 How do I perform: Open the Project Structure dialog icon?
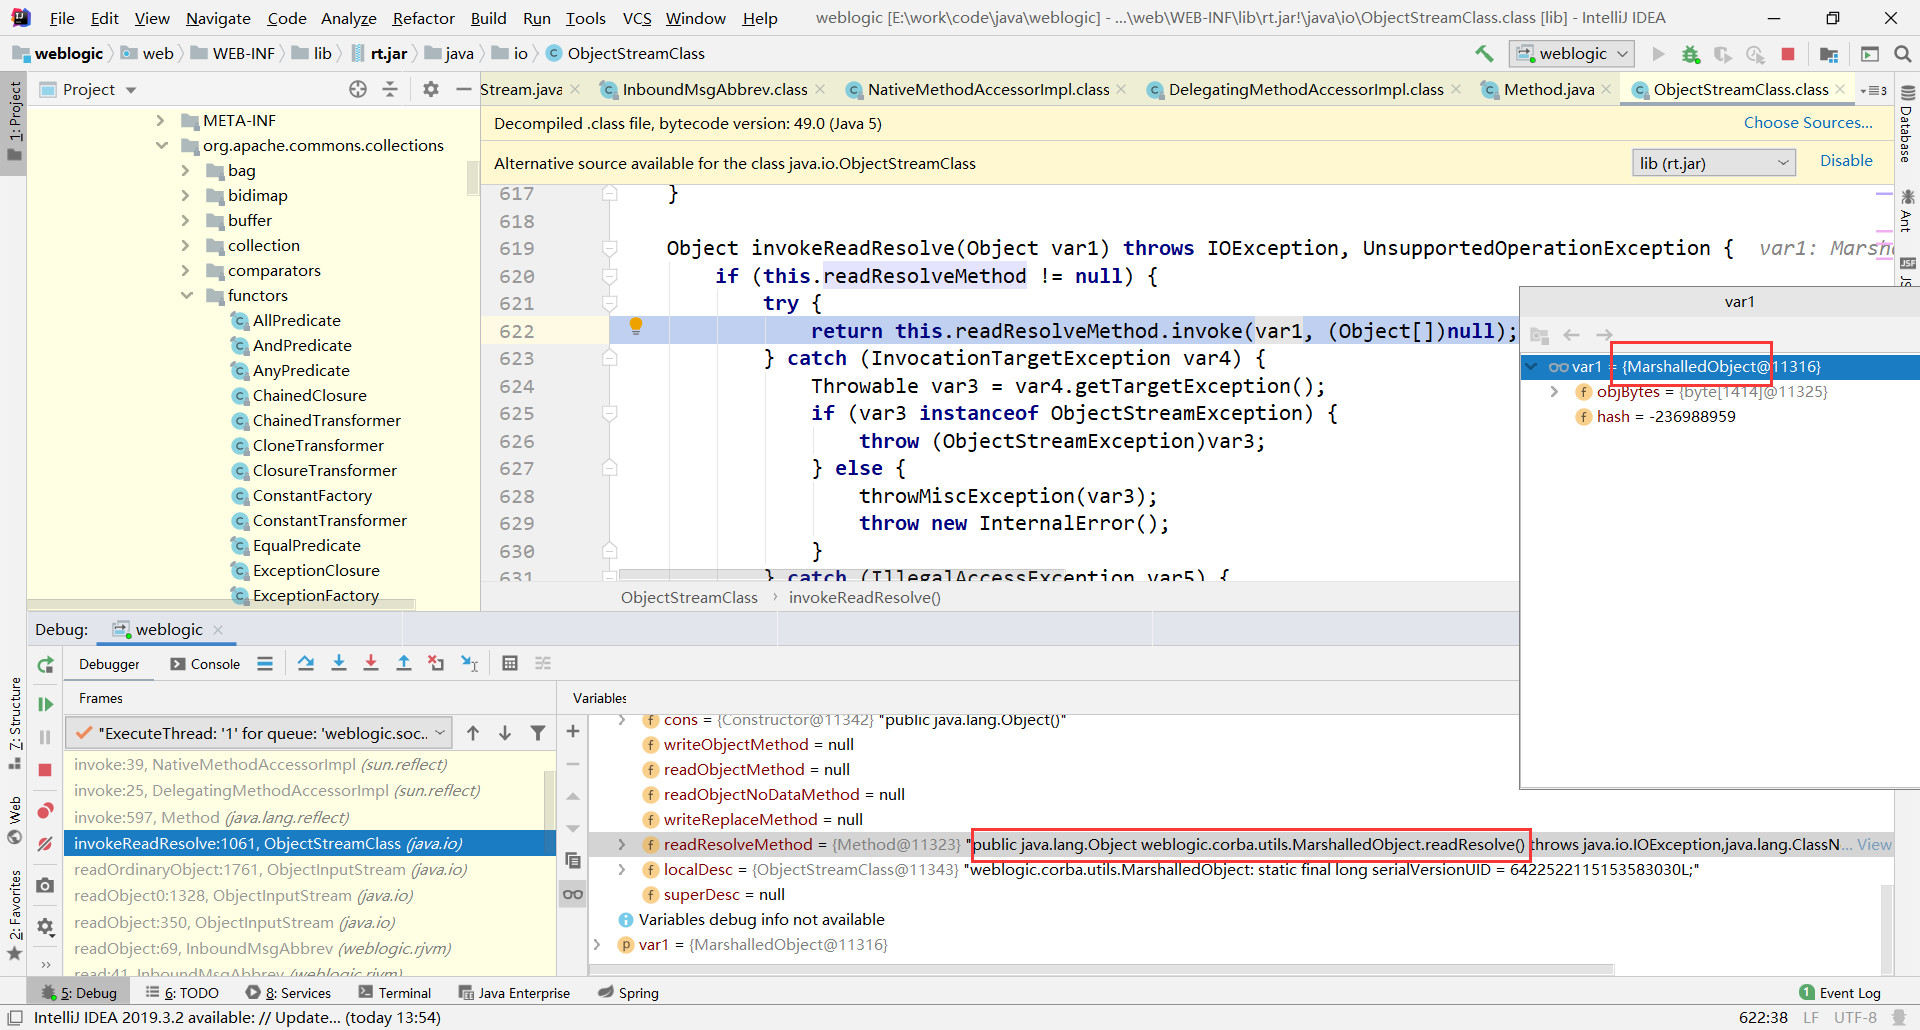[1829, 54]
